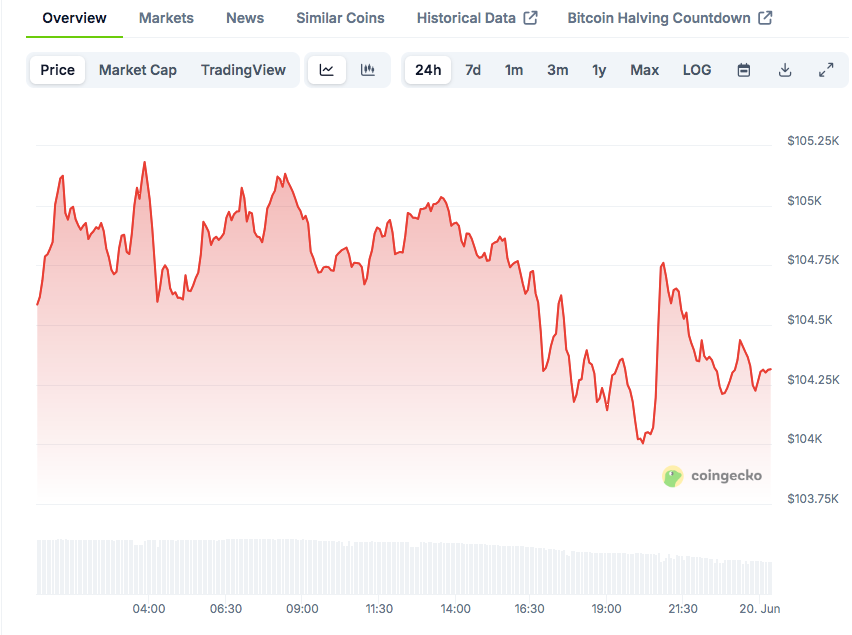Select the Market Cap chart mode
Screen dimensions: 852x635
138,70
